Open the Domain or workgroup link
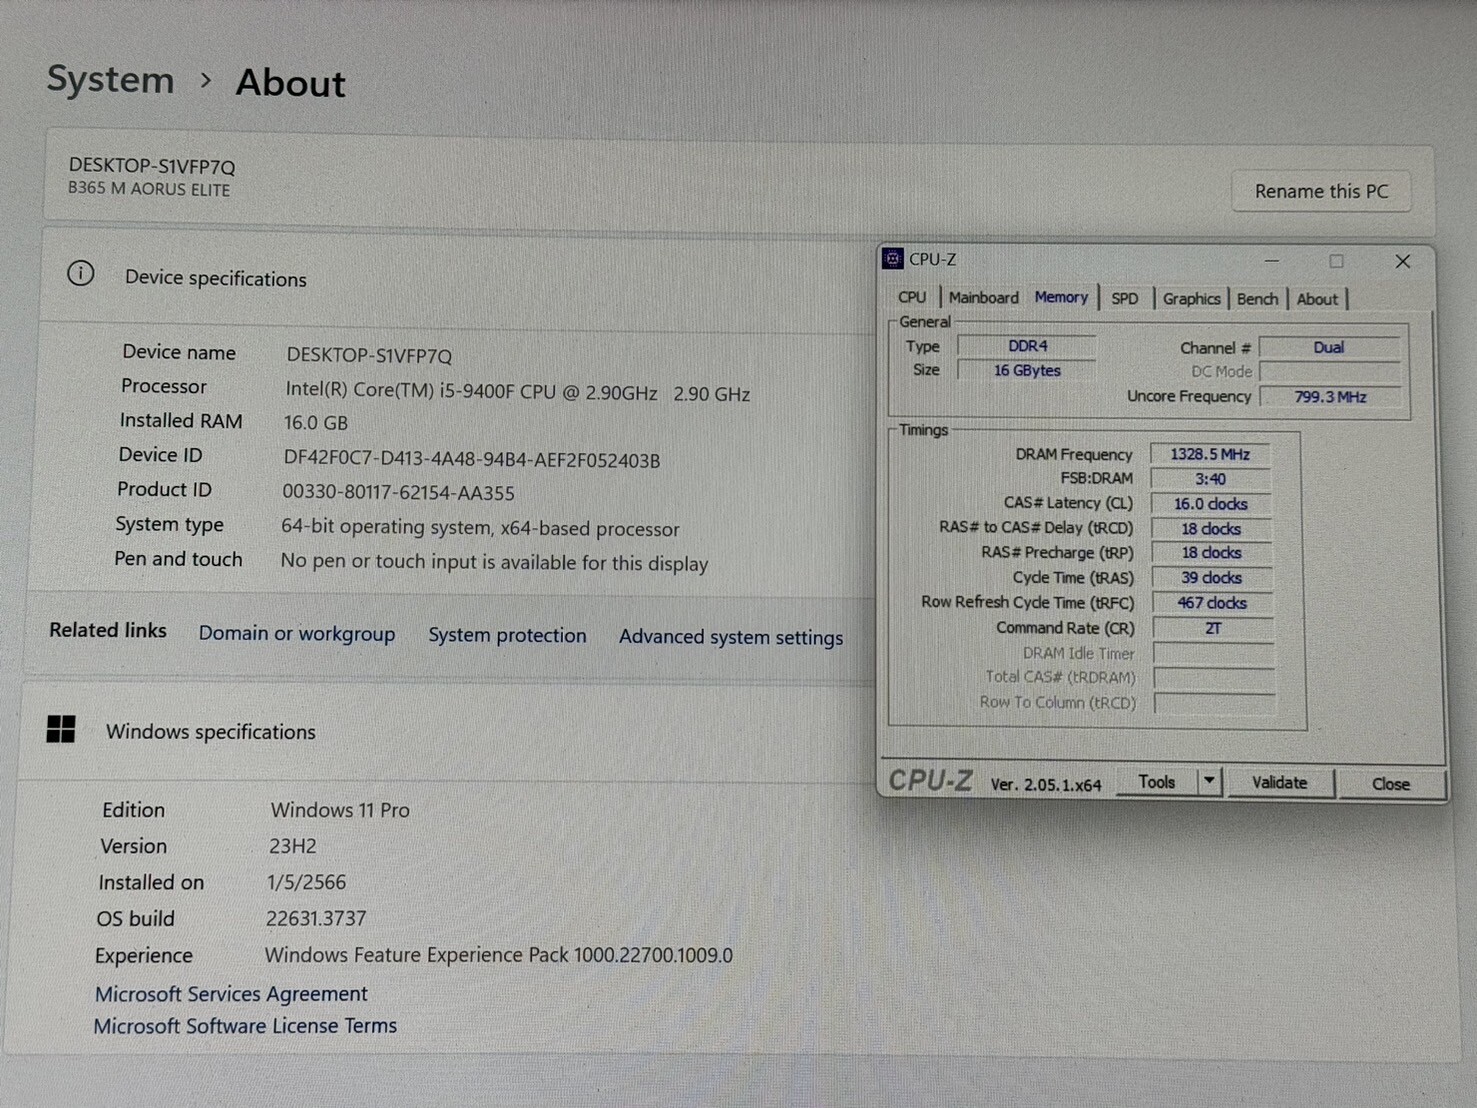Viewport: 1477px width, 1108px height. pyautogui.click(x=297, y=634)
